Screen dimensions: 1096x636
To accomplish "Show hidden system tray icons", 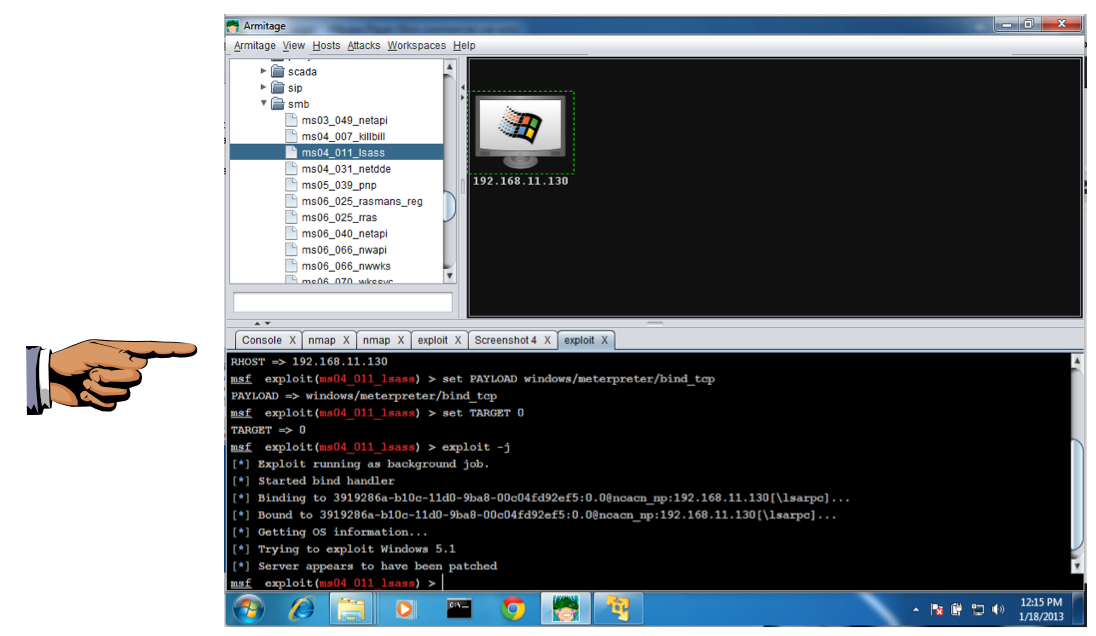I will [x=916, y=610].
